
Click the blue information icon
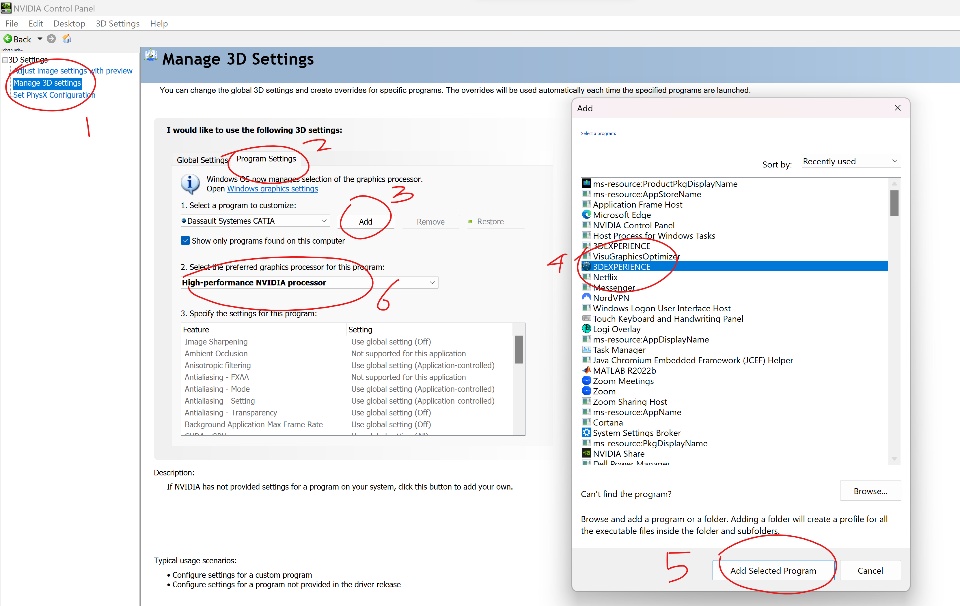(x=190, y=184)
